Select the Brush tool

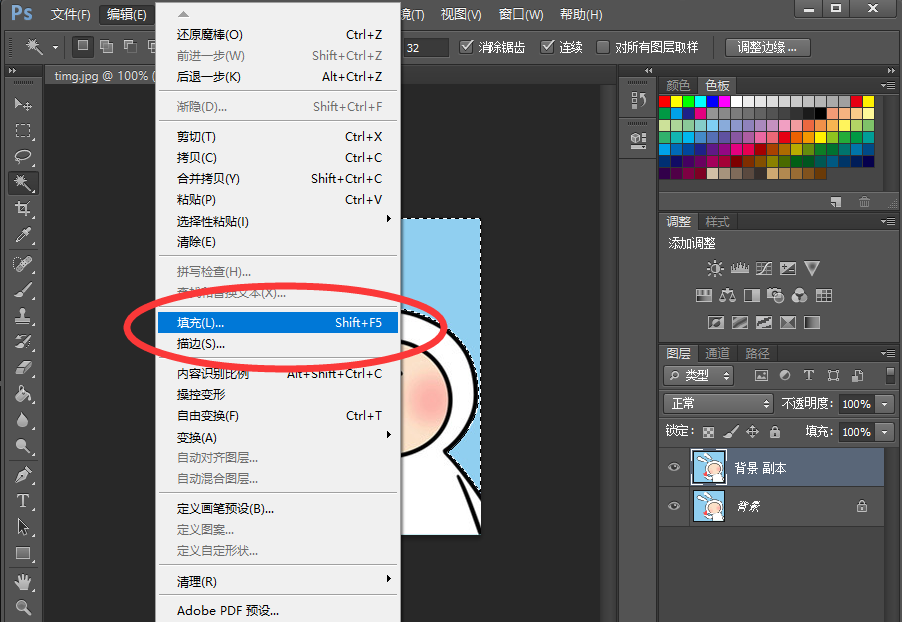[x=23, y=290]
